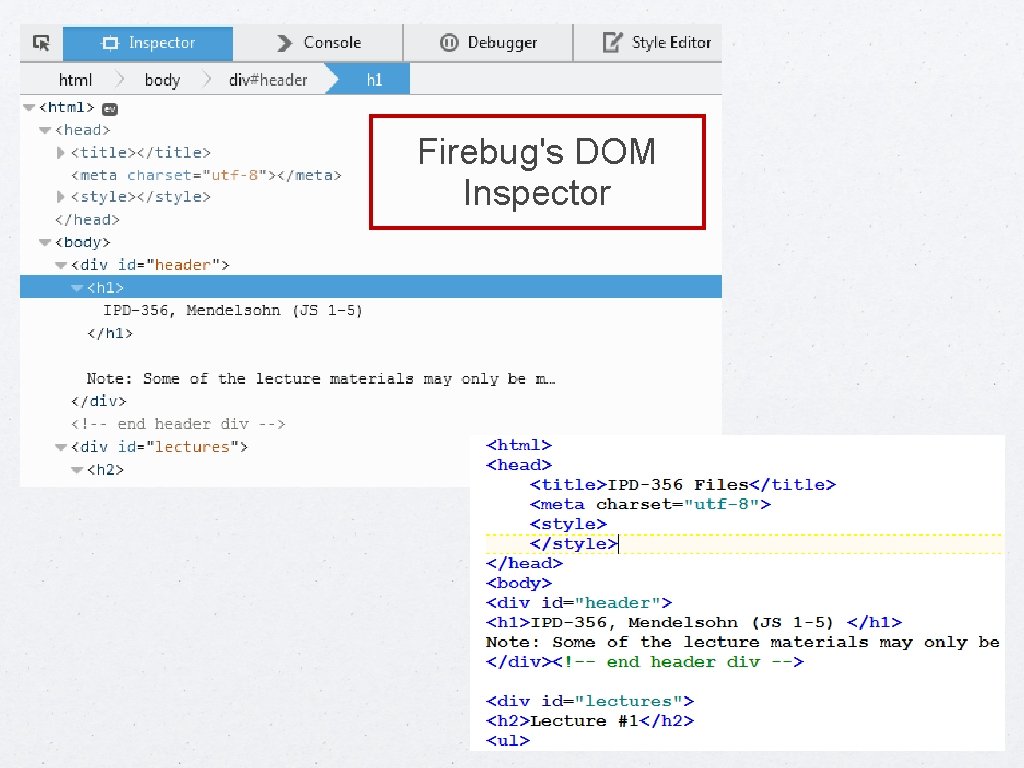Expand the title element node
This screenshot has height=768, width=1024.
click(x=61, y=152)
